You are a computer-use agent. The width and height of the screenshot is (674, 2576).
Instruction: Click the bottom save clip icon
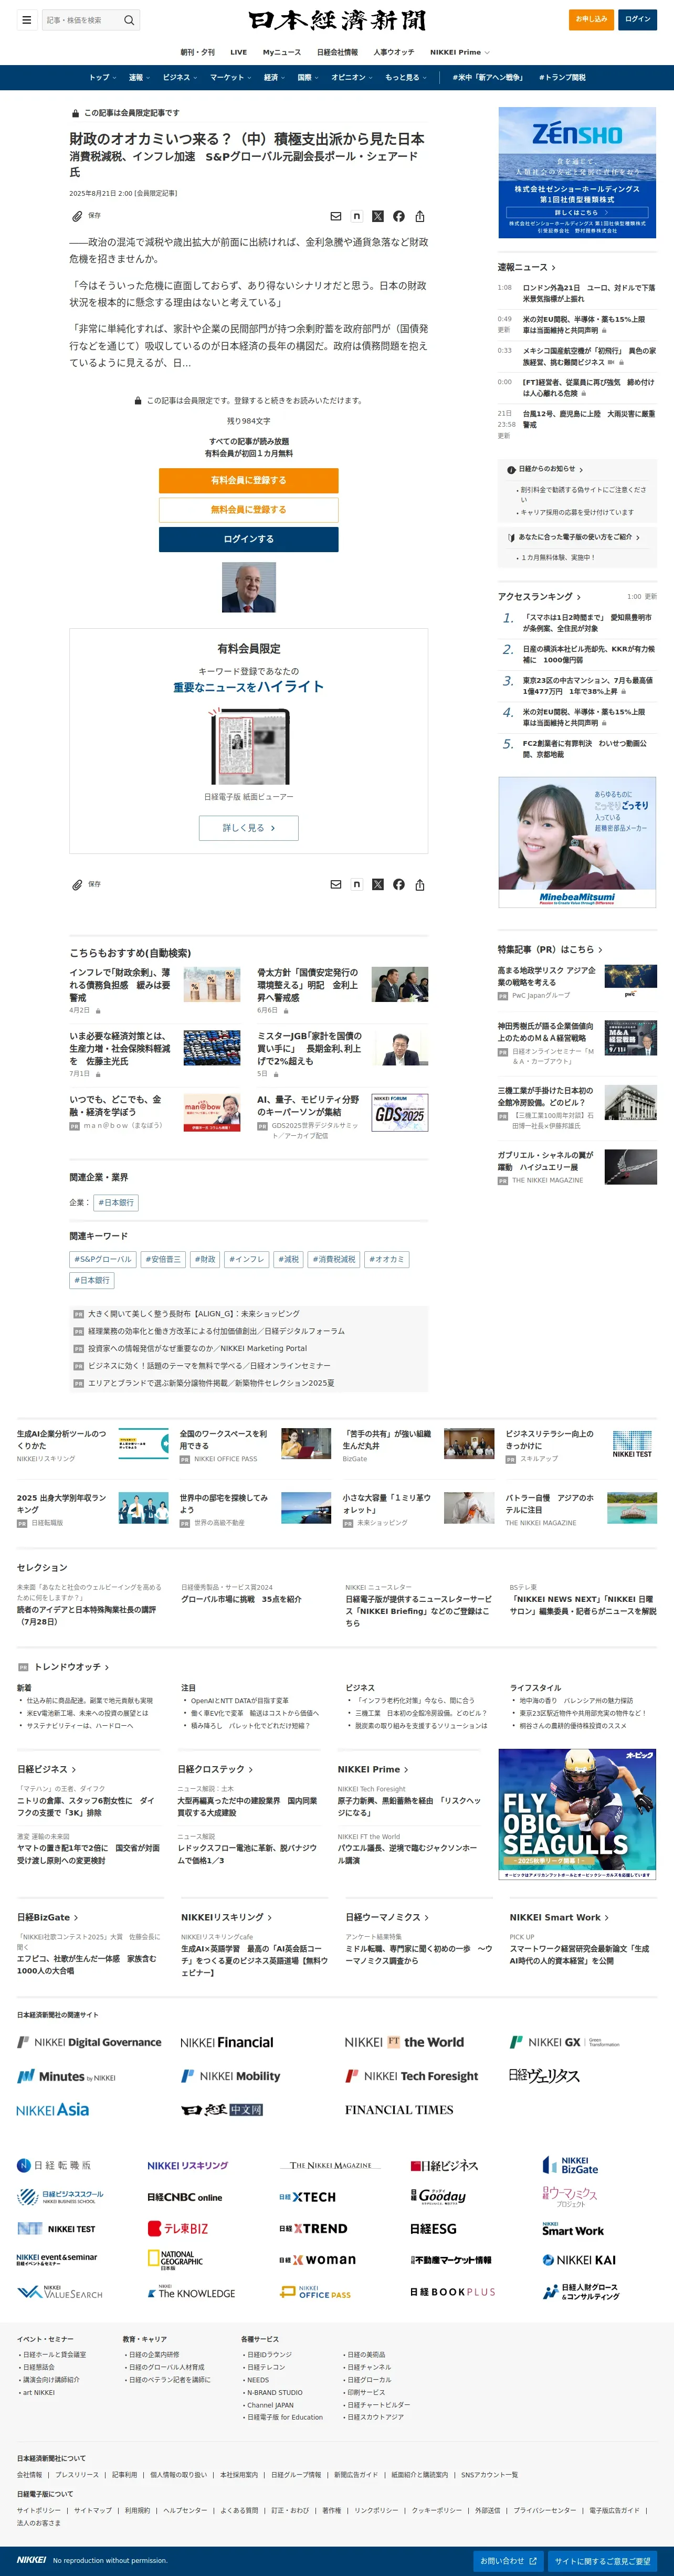tap(77, 884)
